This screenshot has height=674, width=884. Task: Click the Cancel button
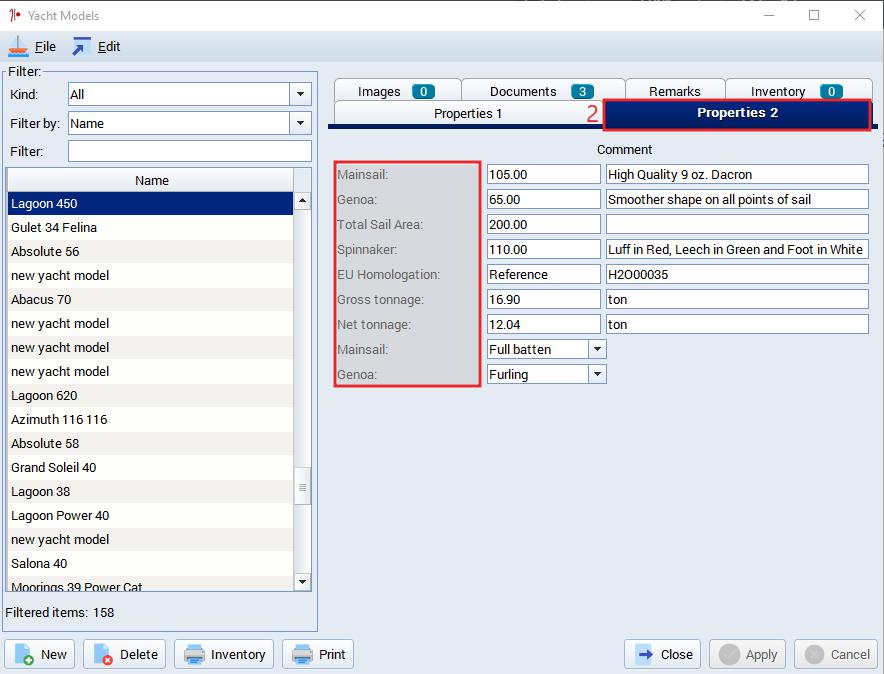pos(836,654)
